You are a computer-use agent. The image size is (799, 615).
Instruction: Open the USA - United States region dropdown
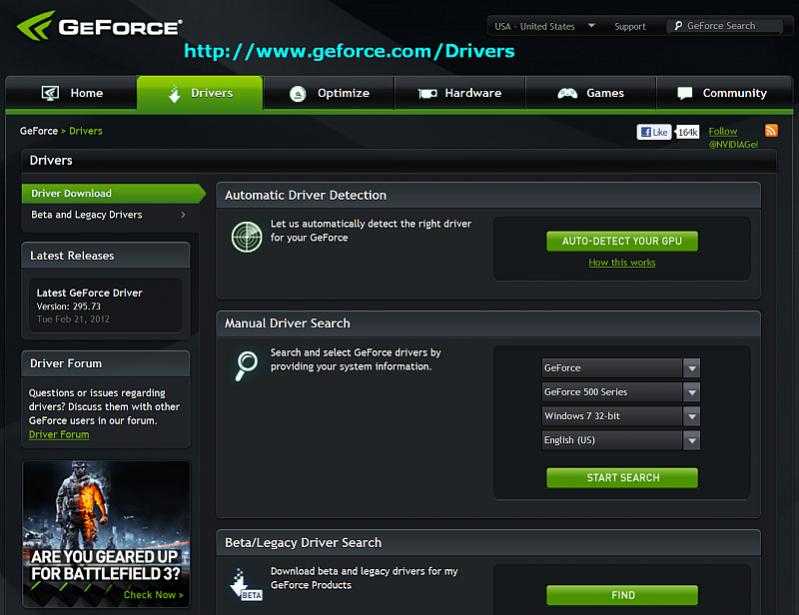click(x=545, y=26)
